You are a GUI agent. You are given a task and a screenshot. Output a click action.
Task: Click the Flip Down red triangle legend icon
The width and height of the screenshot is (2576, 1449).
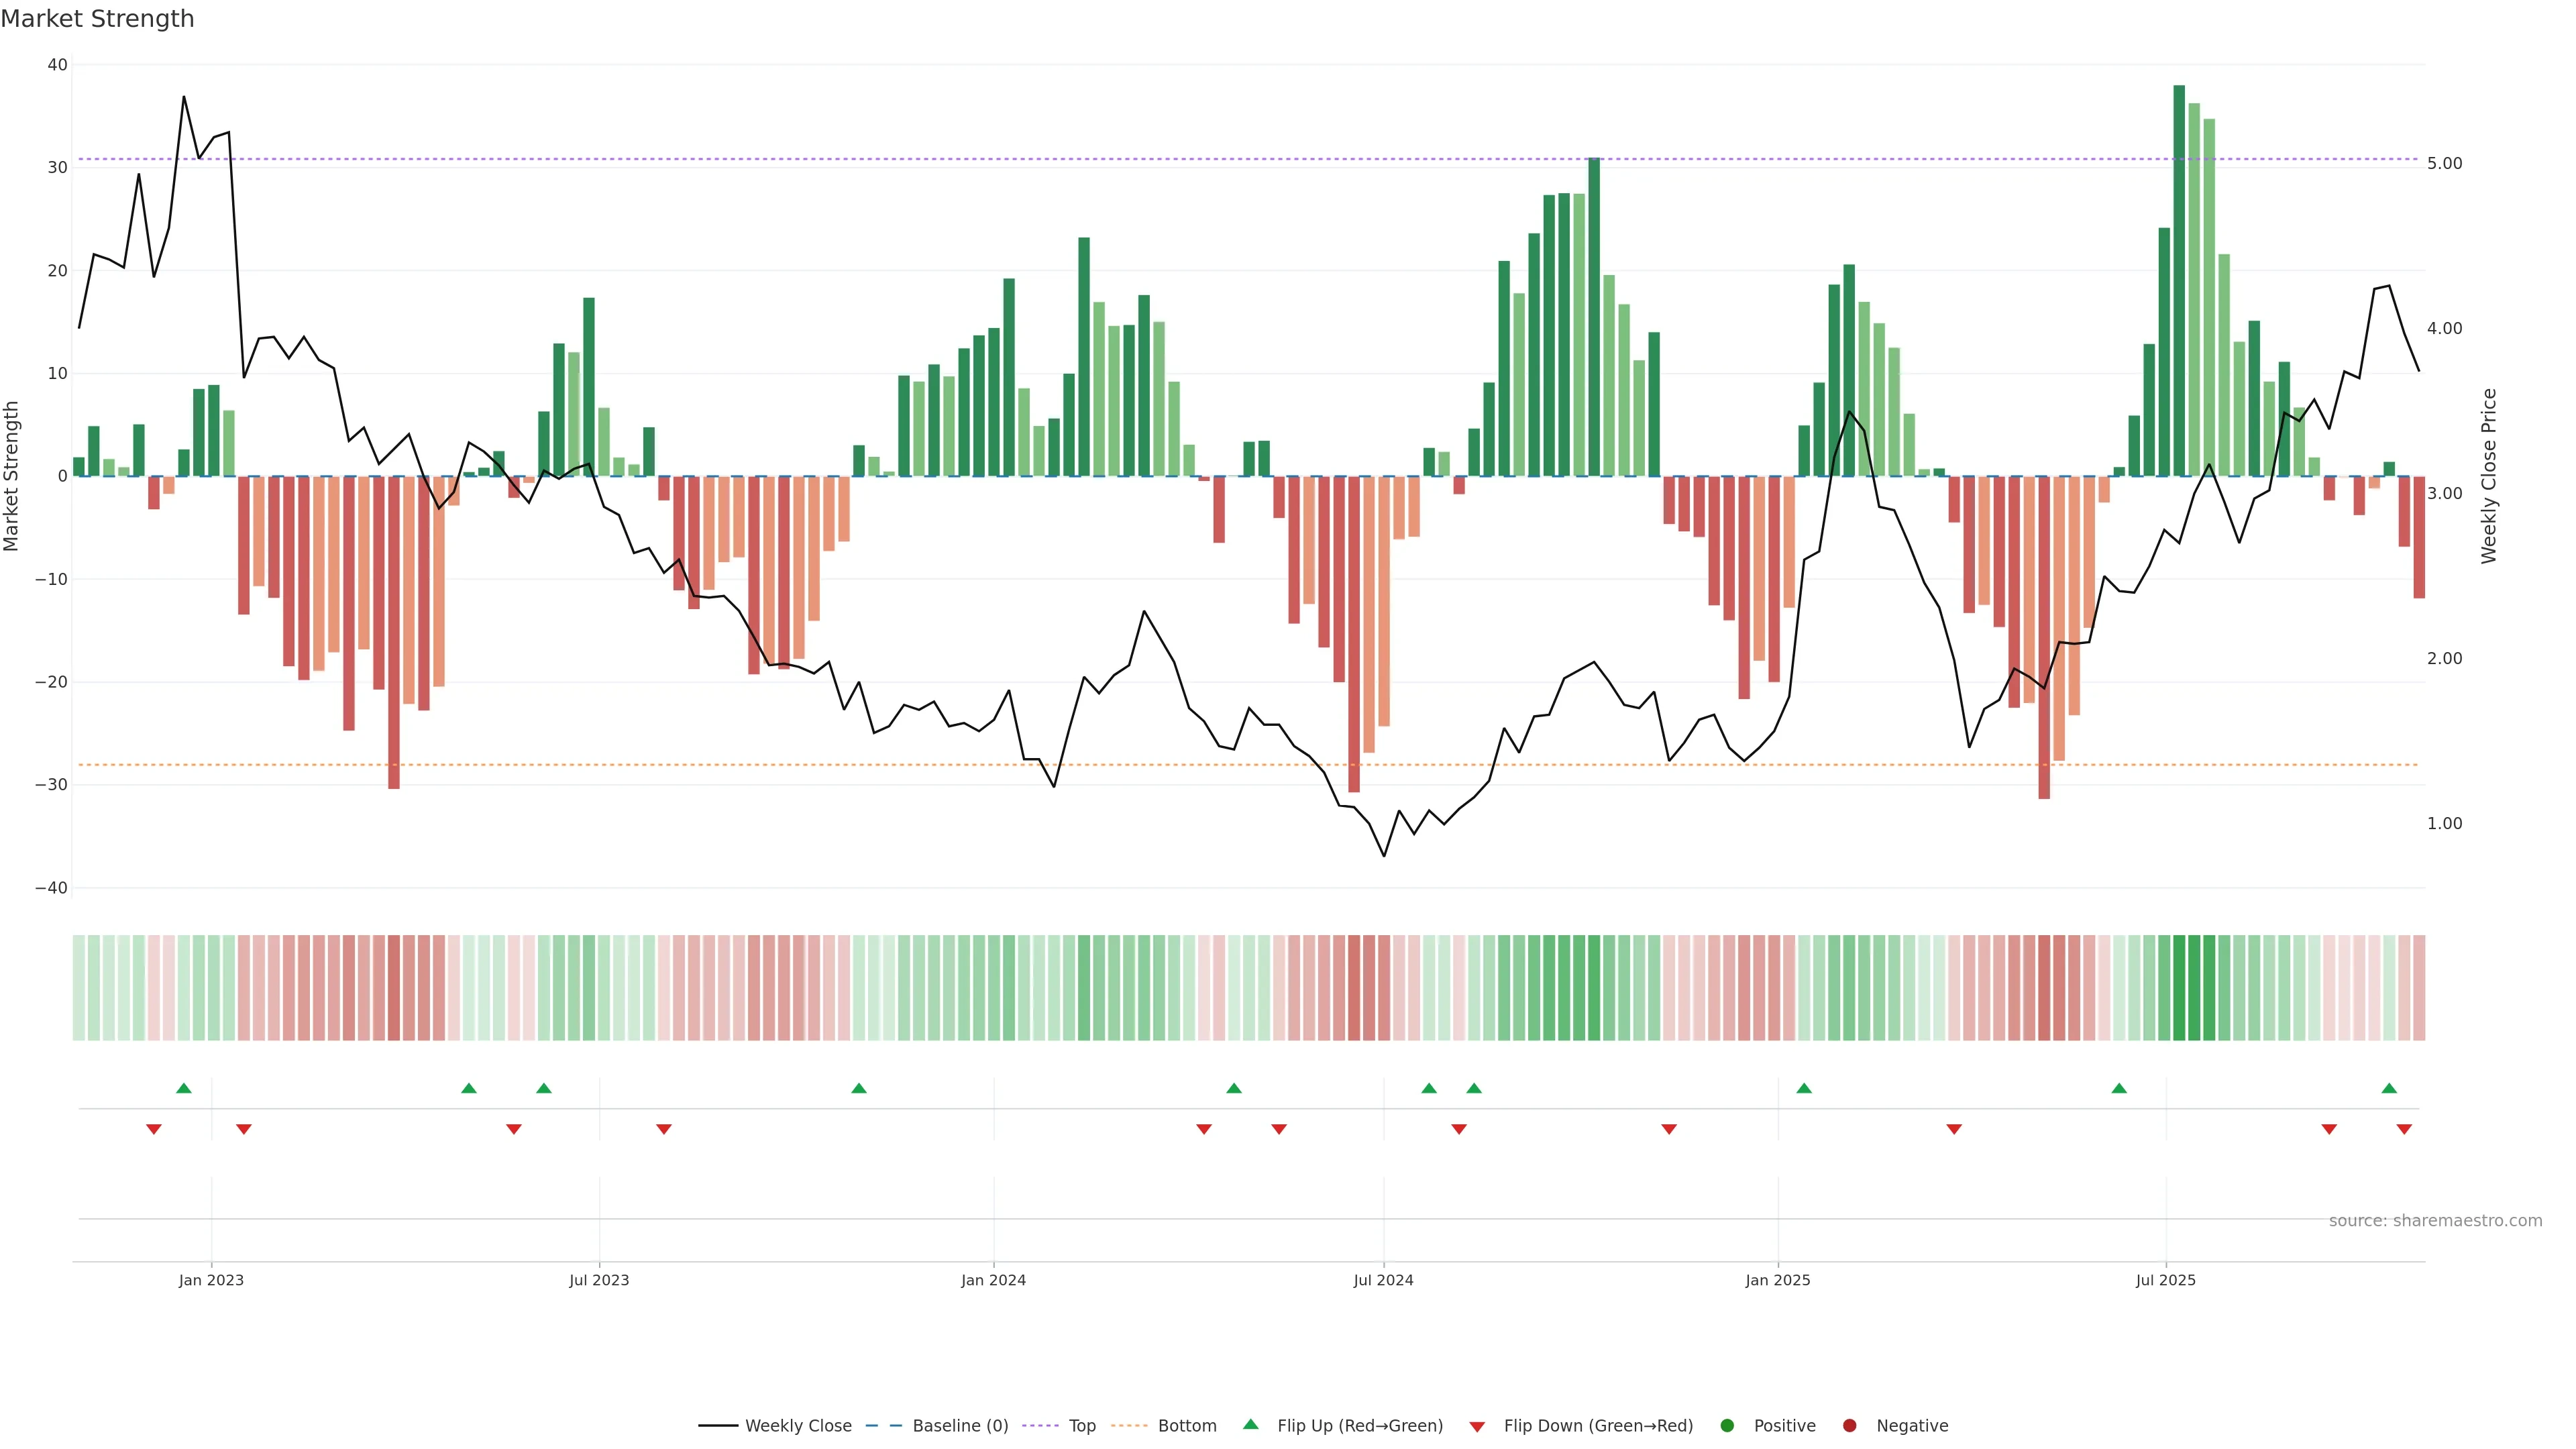(1477, 1427)
